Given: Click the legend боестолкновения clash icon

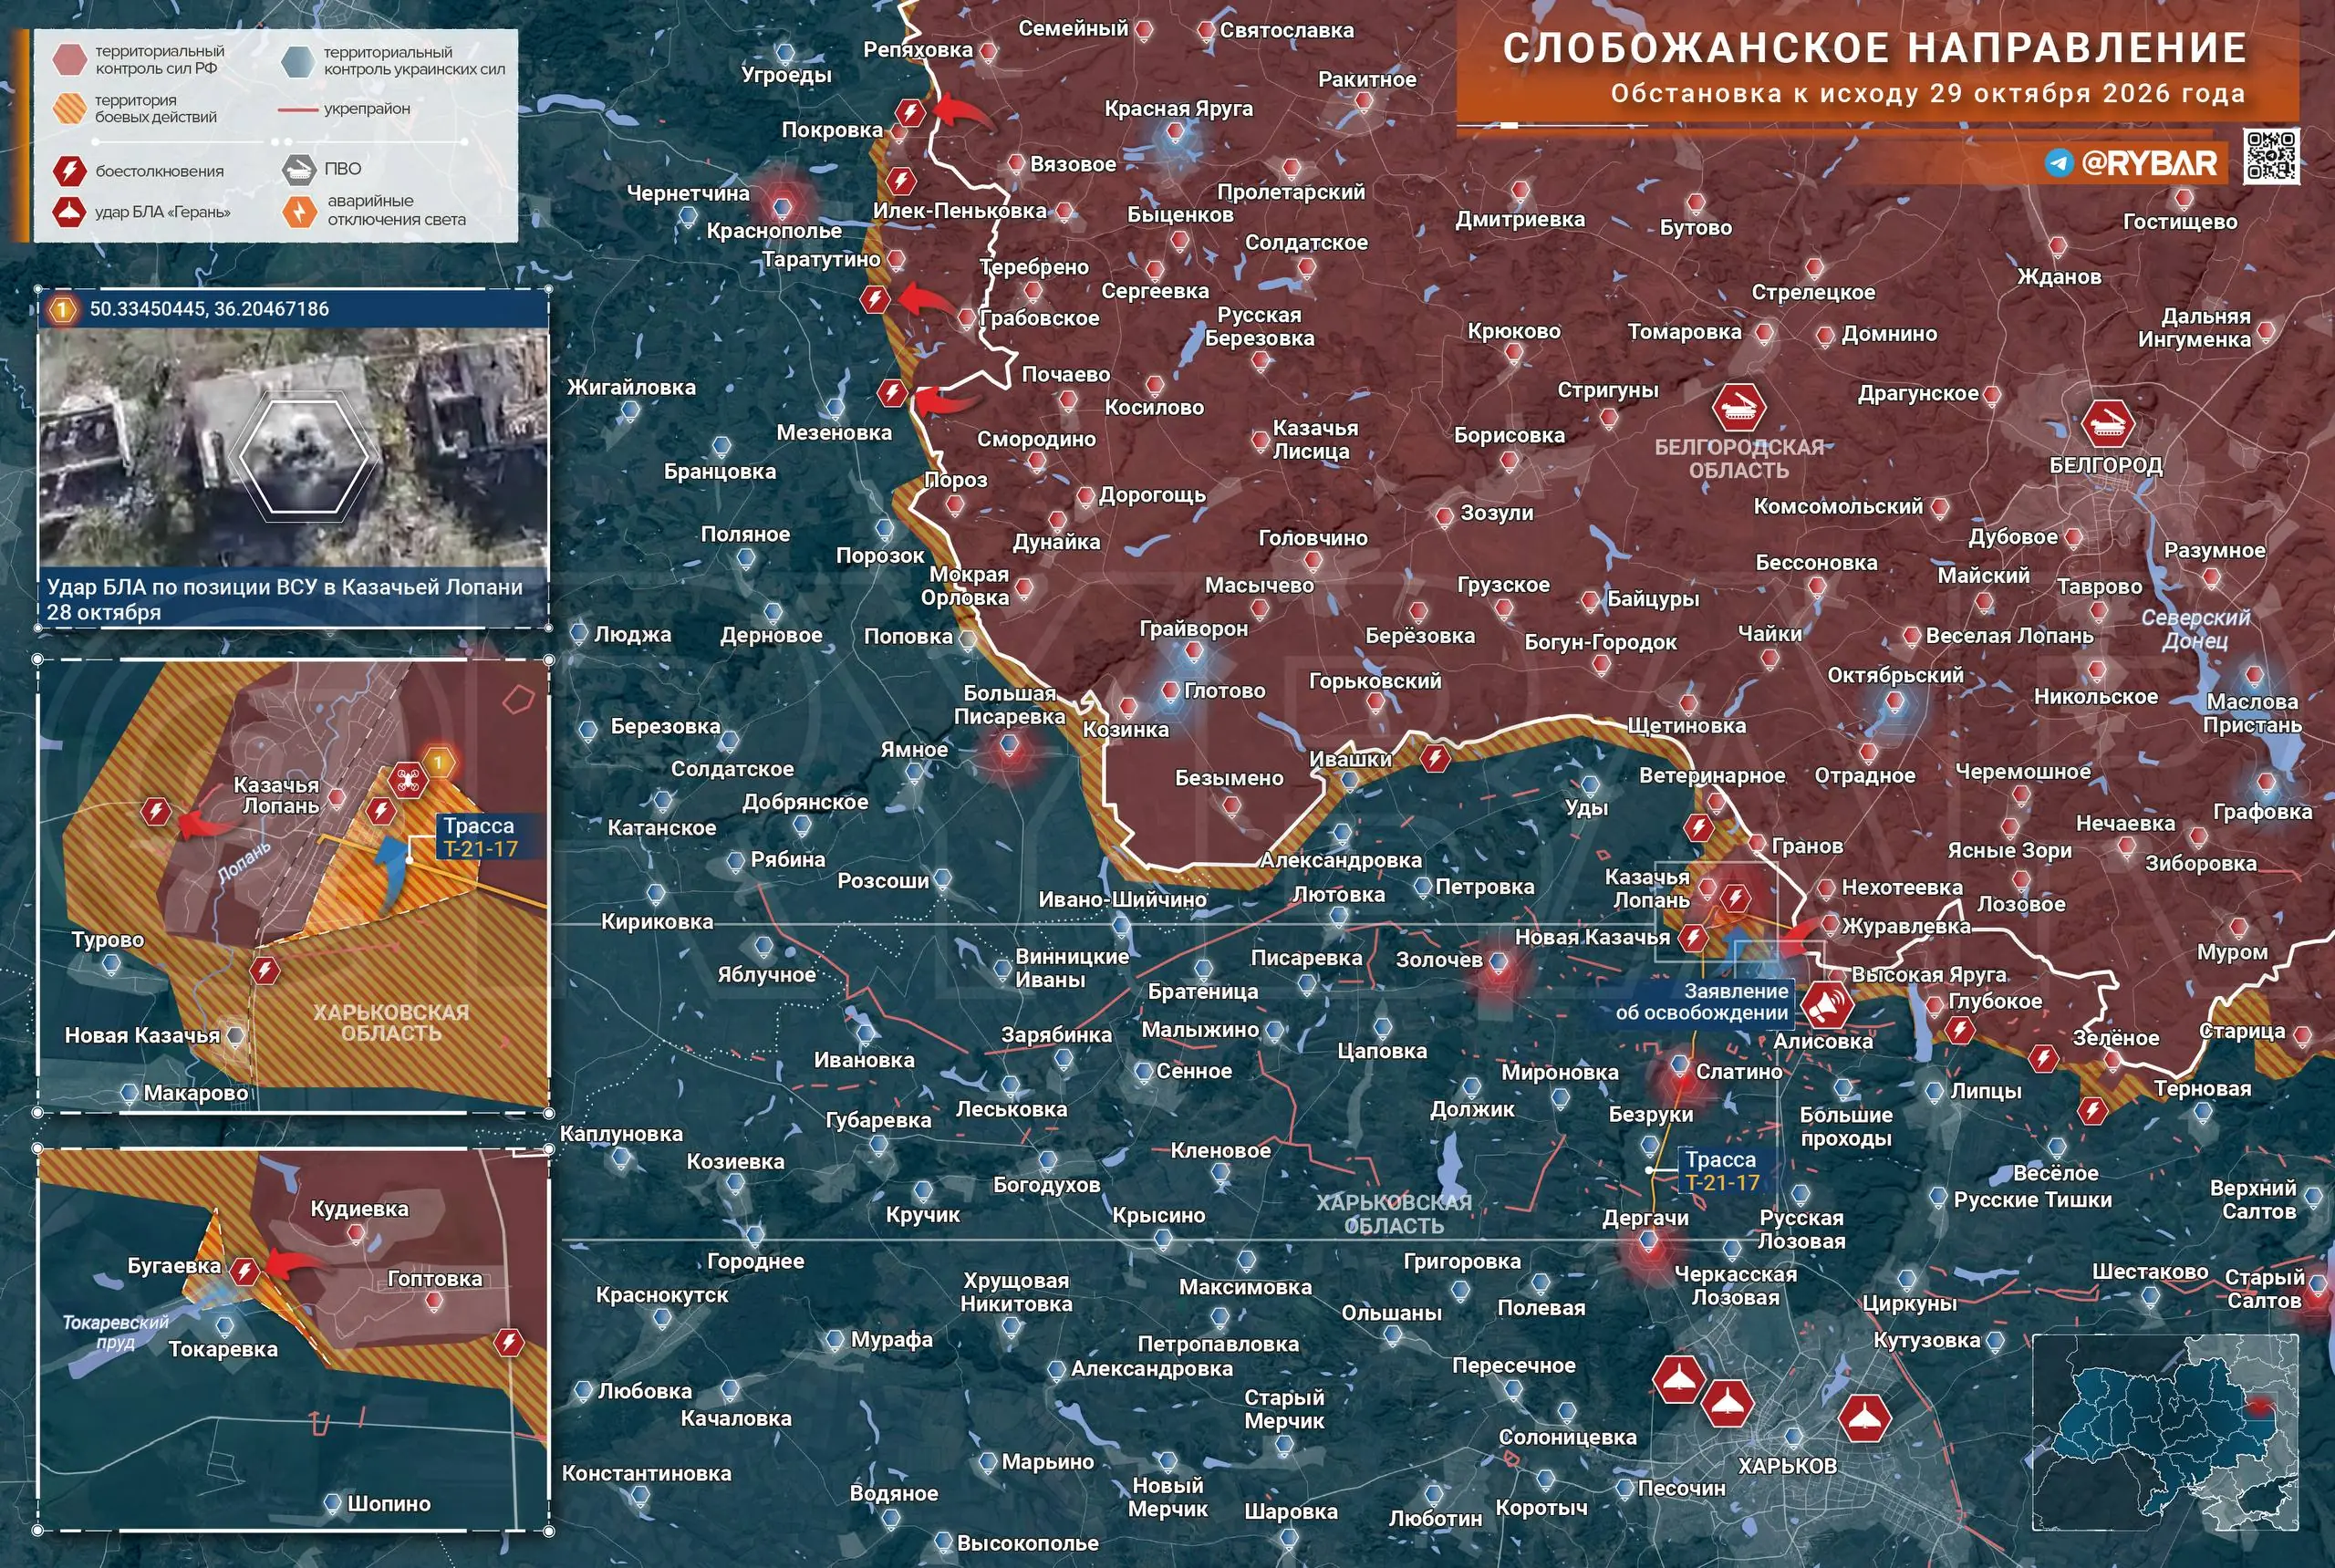Looking at the screenshot, I should point(69,171).
